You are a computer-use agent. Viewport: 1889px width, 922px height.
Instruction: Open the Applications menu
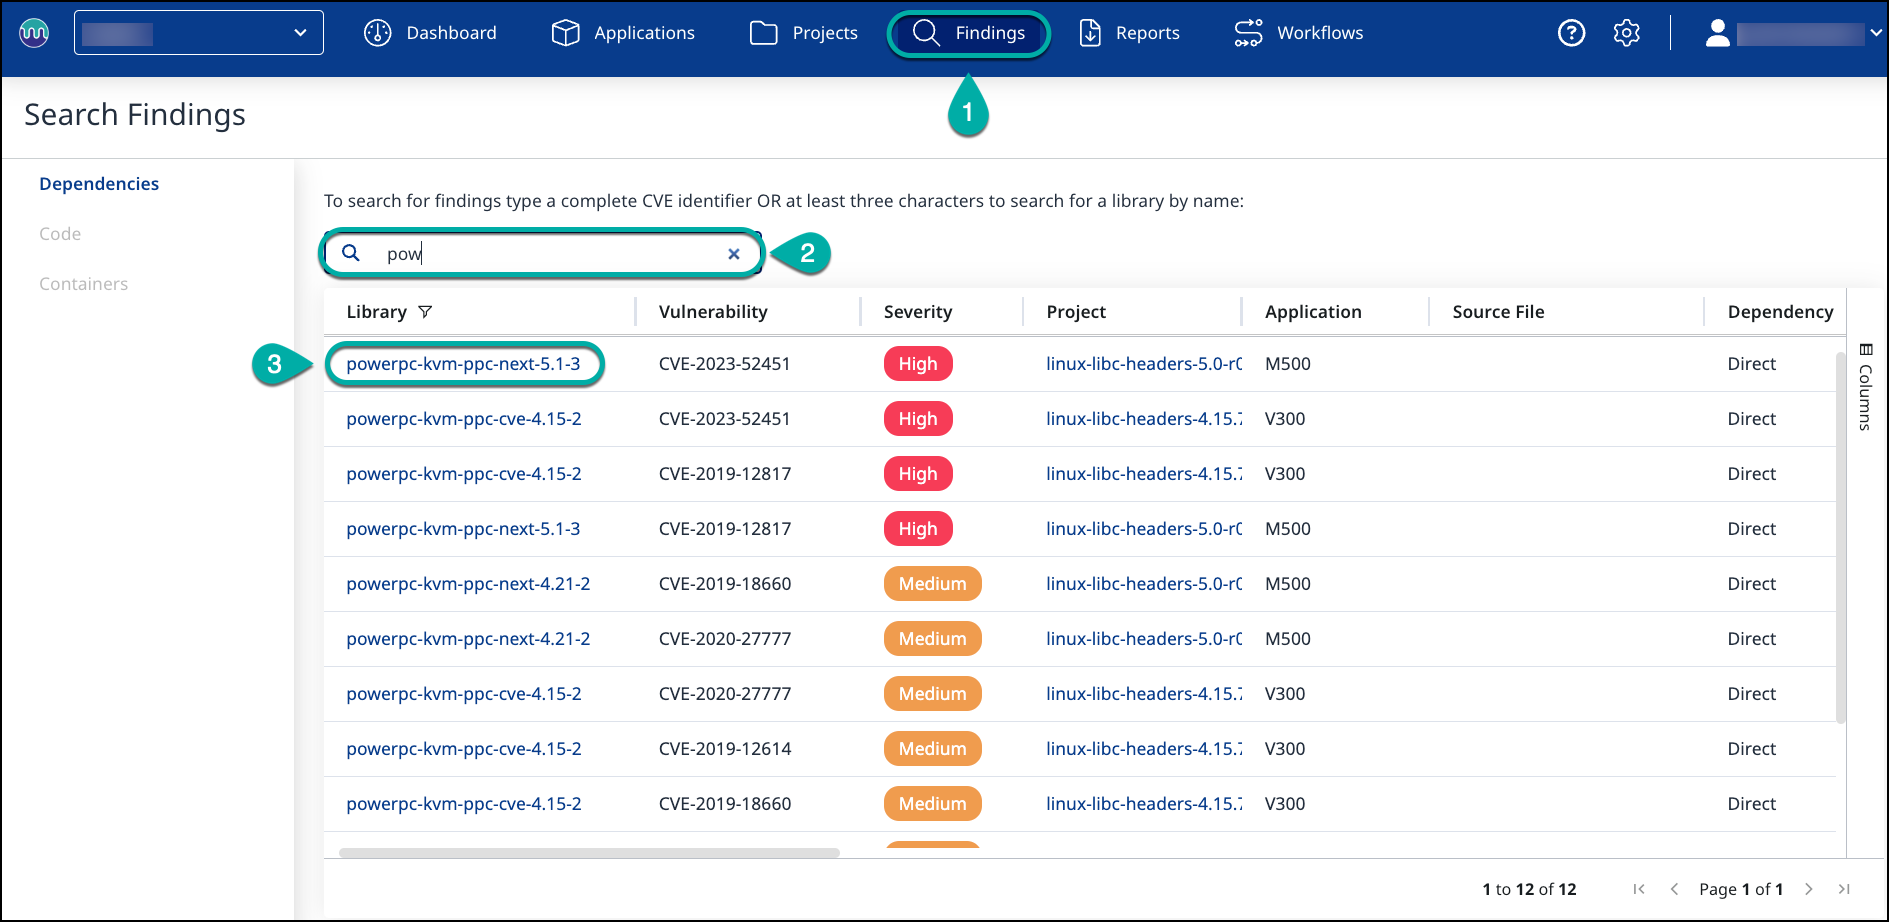(623, 33)
